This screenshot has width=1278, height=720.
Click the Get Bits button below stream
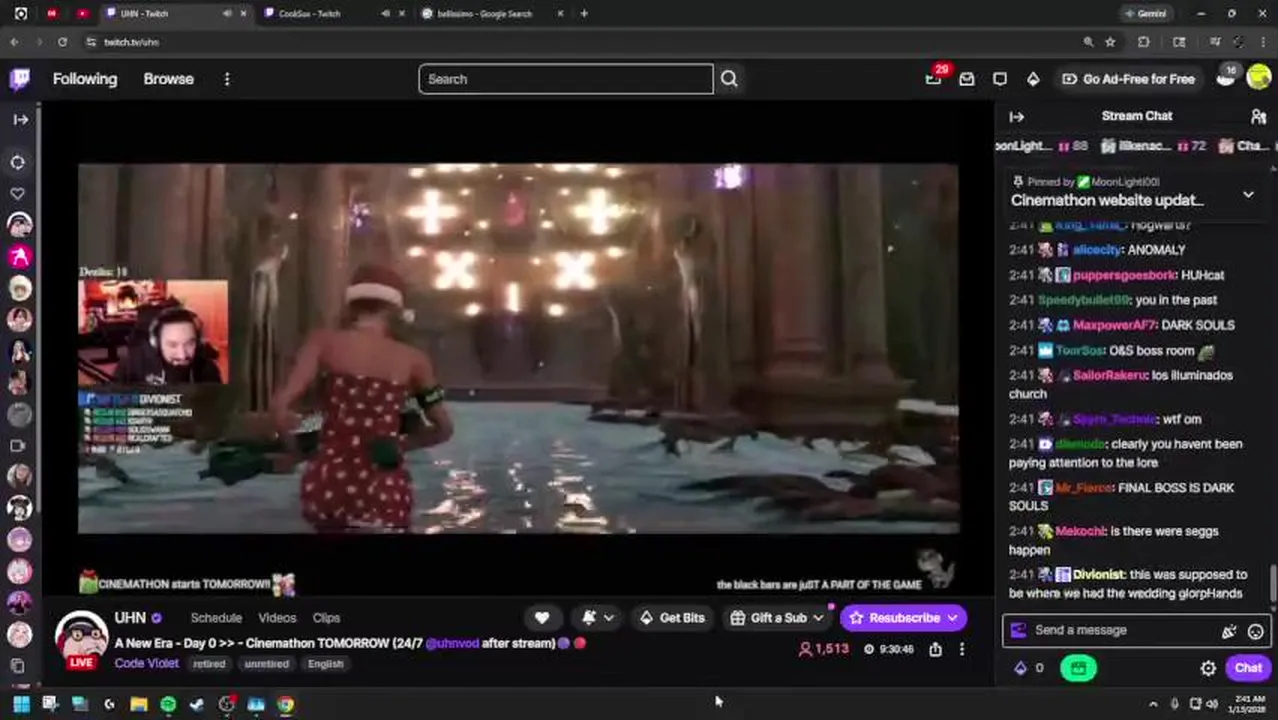coord(671,618)
